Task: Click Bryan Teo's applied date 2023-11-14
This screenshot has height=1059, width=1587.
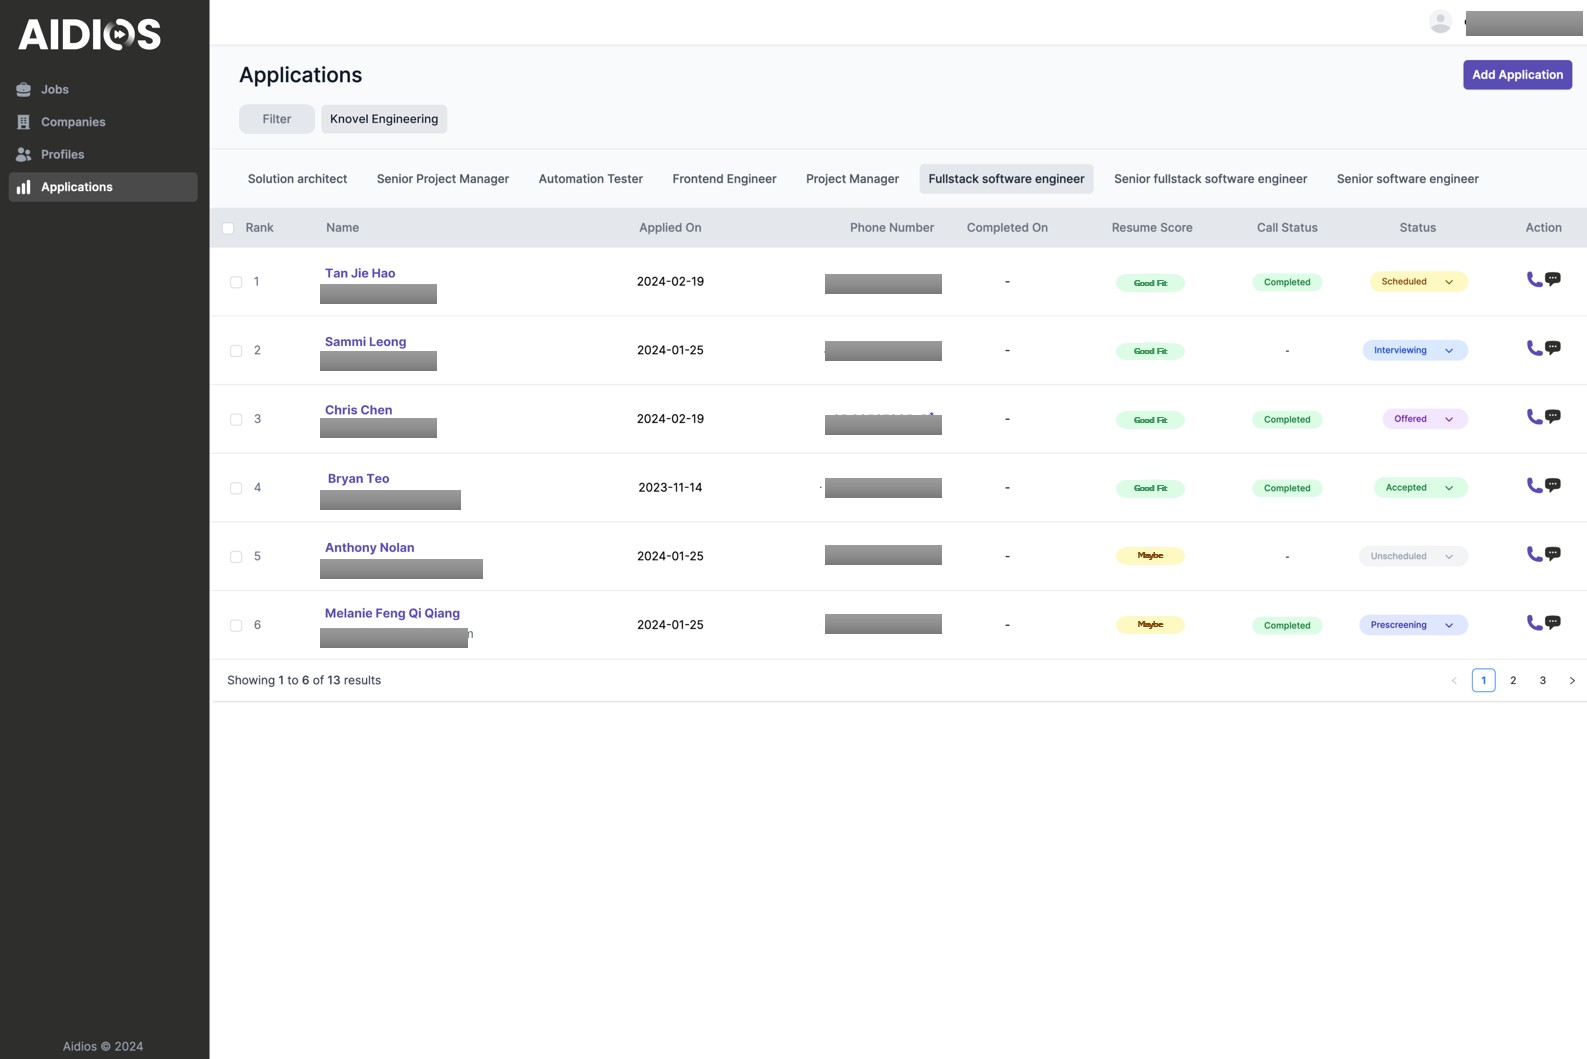Action: [x=670, y=488]
